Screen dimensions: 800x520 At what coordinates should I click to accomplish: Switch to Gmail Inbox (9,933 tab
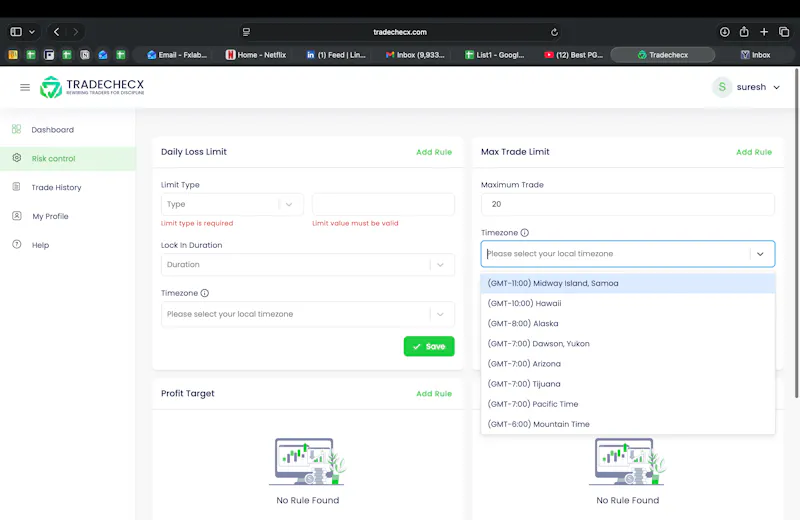coord(415,55)
